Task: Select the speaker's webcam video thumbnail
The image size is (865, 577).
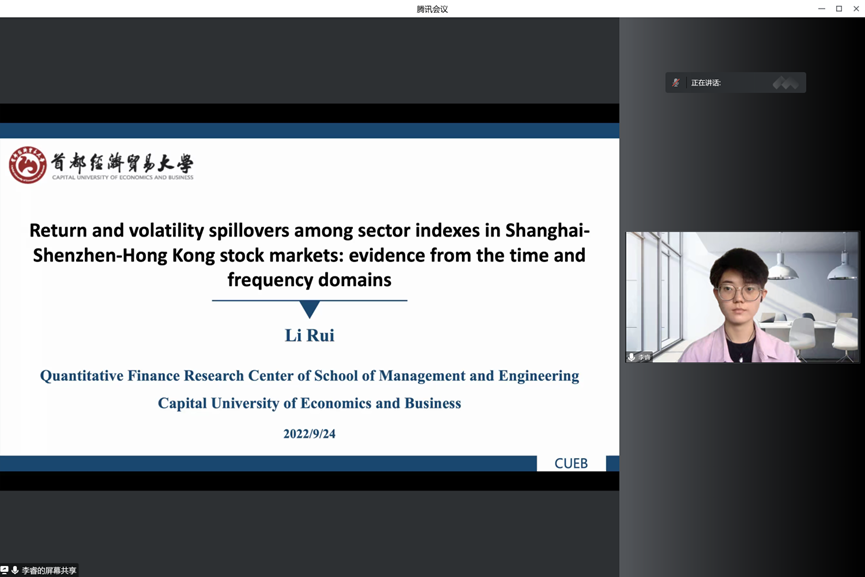Action: pyautogui.click(x=742, y=297)
